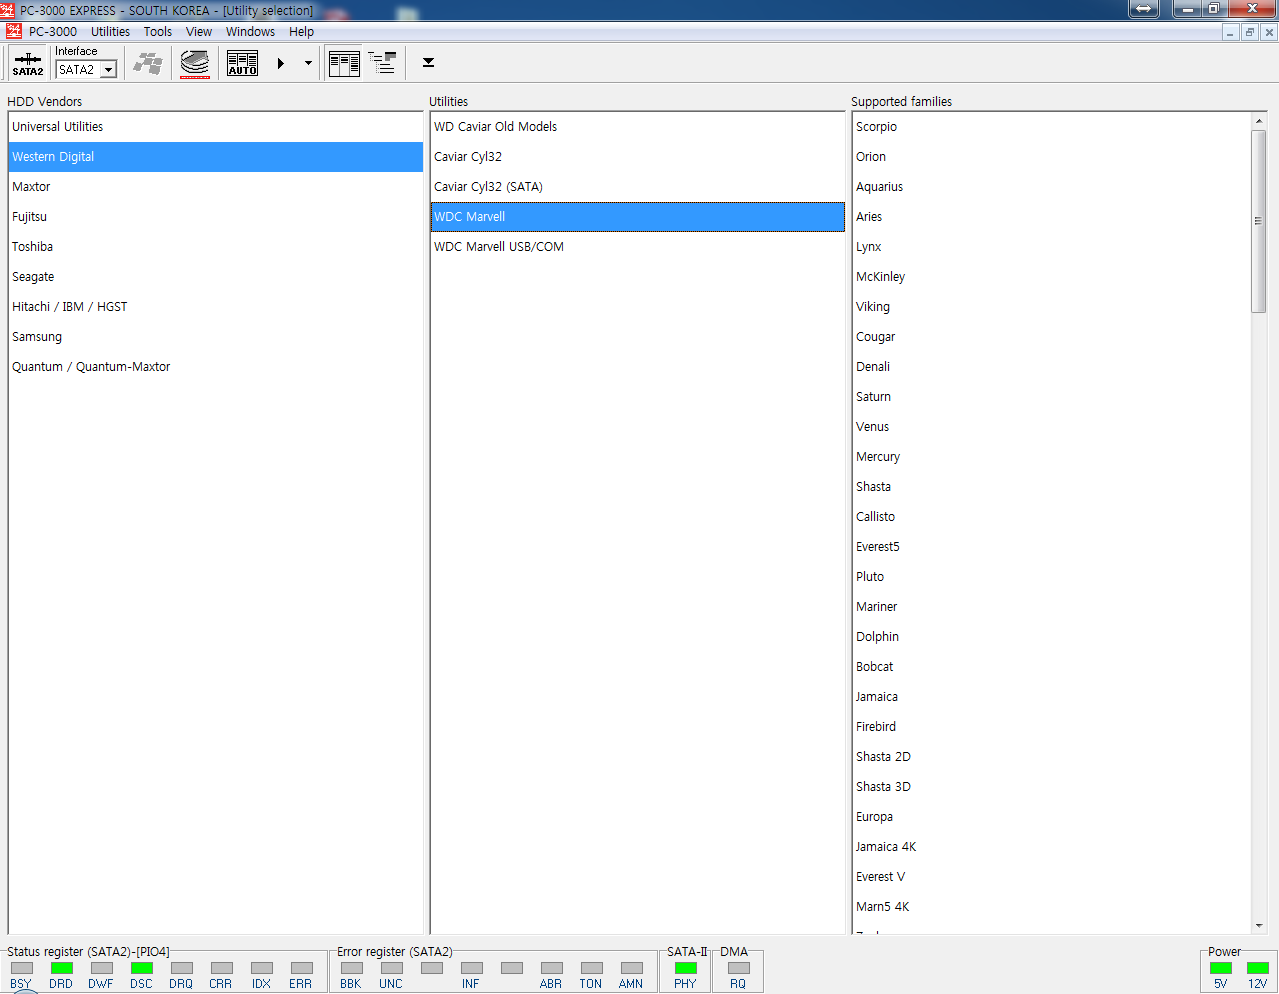Click the green DSC status indicator
Image resolution: width=1279 pixels, height=994 pixels.
pyautogui.click(x=141, y=968)
